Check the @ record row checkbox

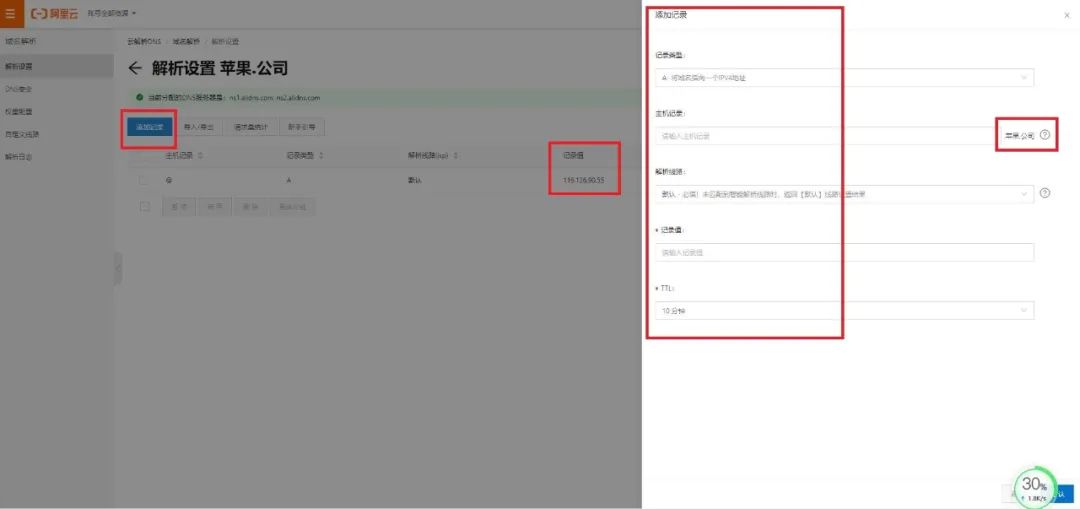click(x=144, y=180)
